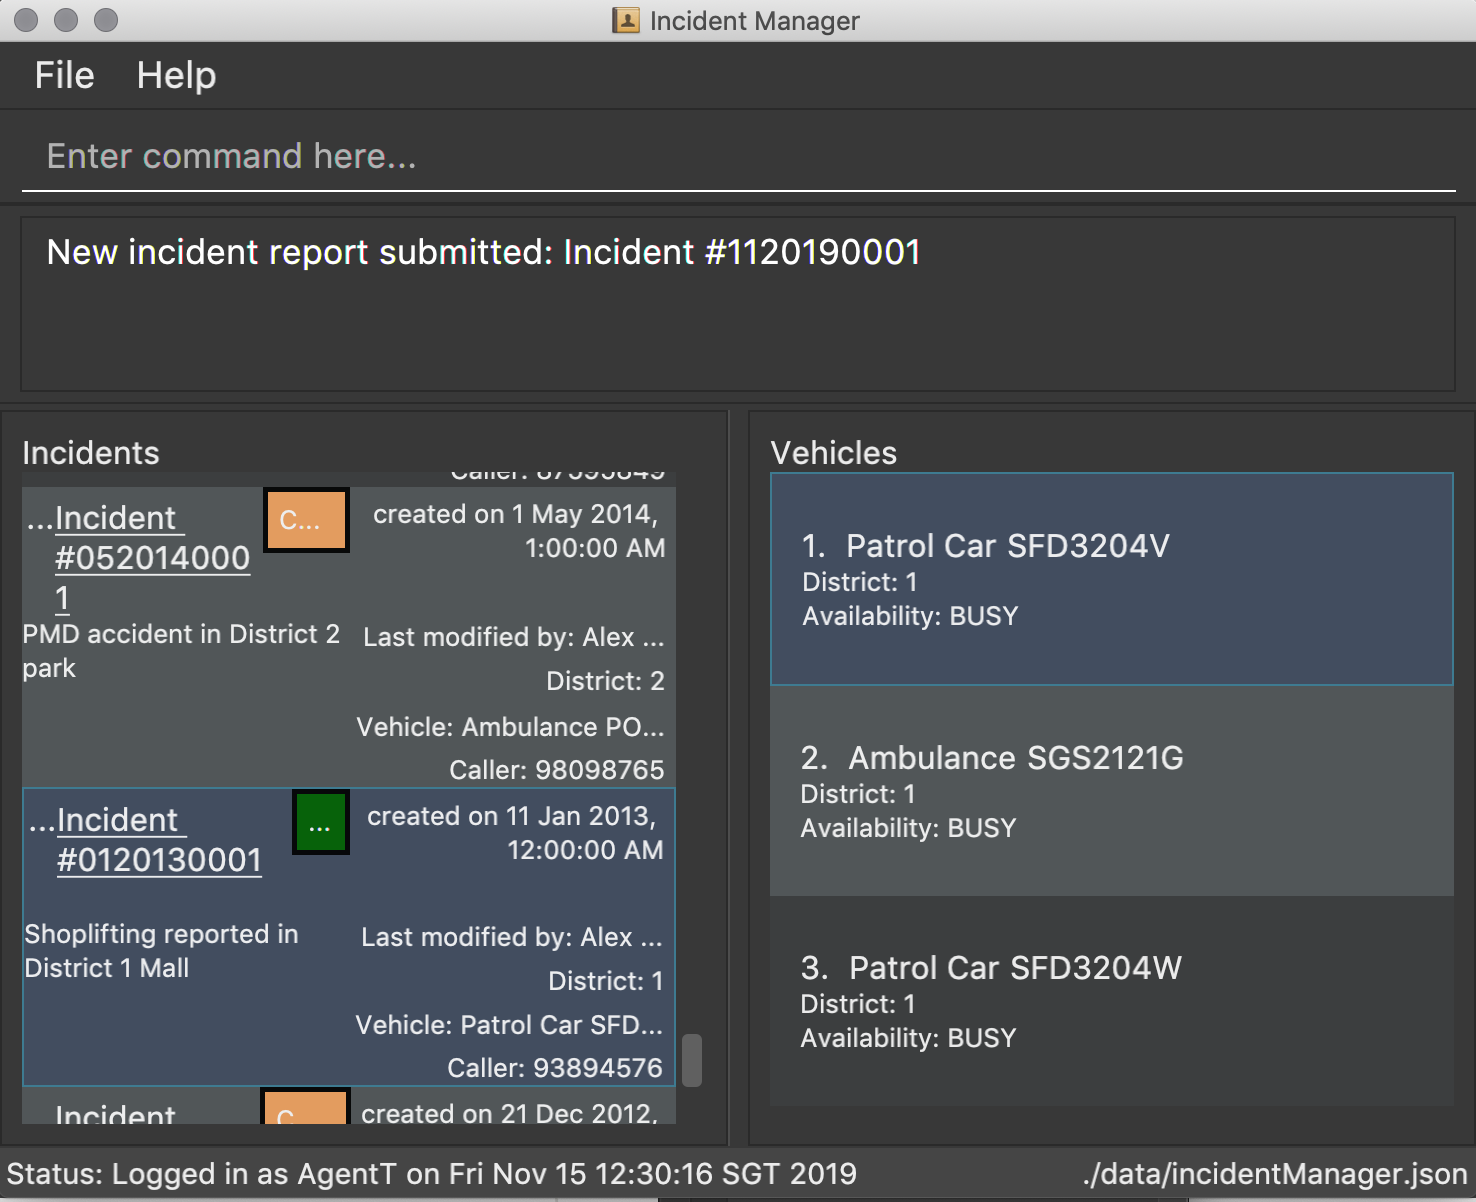The width and height of the screenshot is (1476, 1202).
Task: Click 'Vehicle: Patrol Car SFD...' text
Action: click(x=509, y=1025)
